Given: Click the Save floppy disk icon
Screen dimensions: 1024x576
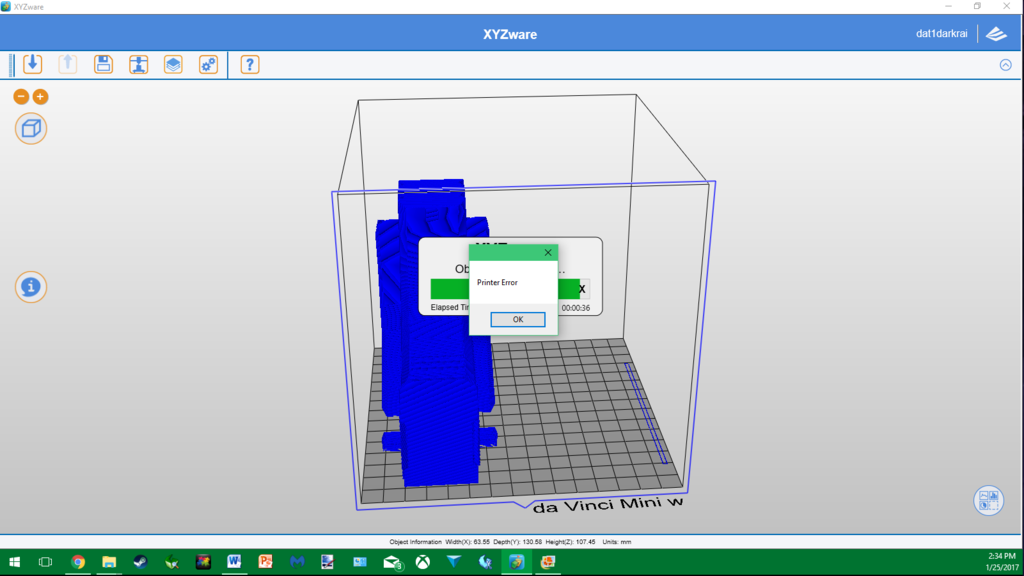Looking at the screenshot, I should pos(103,64).
